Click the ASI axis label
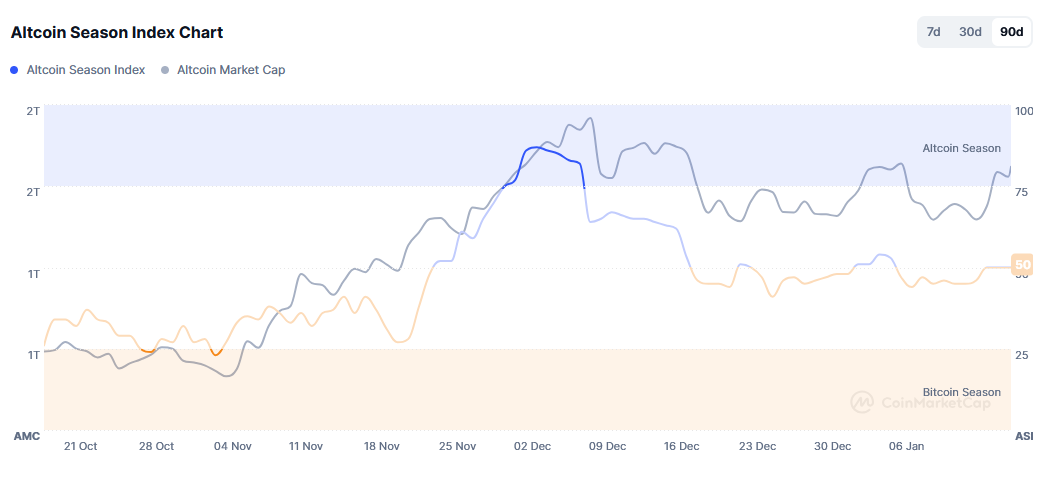 point(1024,436)
